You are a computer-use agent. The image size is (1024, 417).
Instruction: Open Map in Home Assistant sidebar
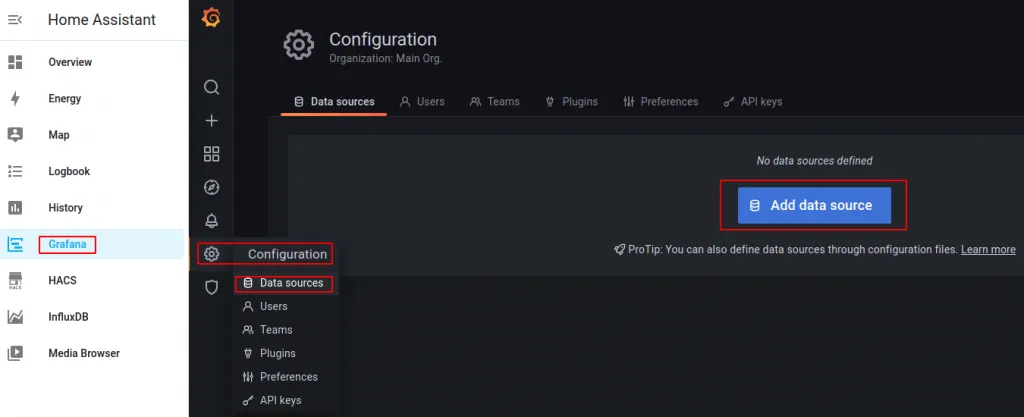(x=59, y=135)
